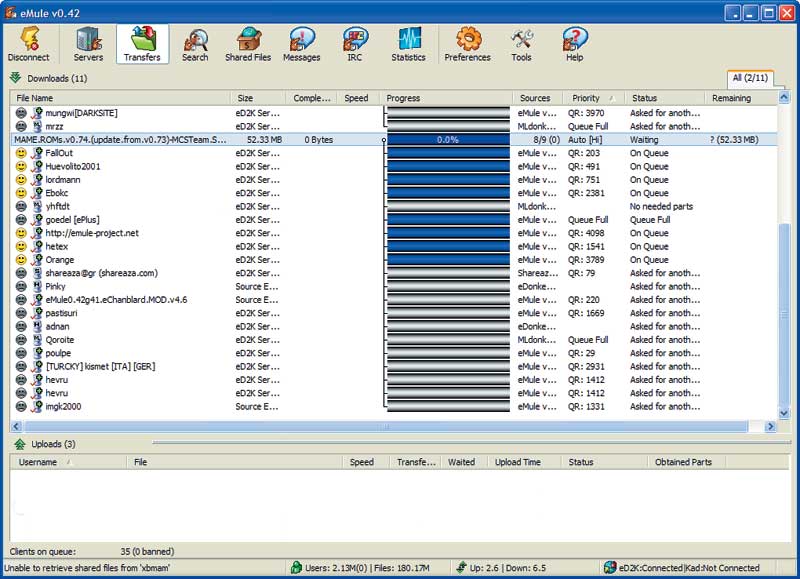The height and width of the screenshot is (579, 800).
Task: Select the imgk2000 source row
Action: tap(394, 407)
